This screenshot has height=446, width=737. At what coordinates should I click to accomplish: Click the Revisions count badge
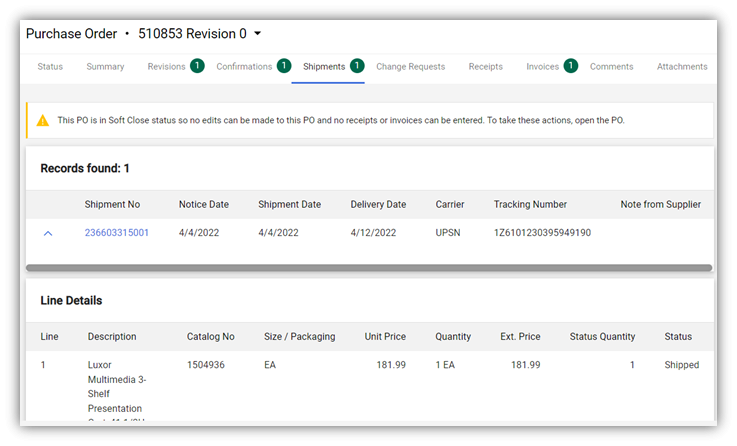pos(197,66)
